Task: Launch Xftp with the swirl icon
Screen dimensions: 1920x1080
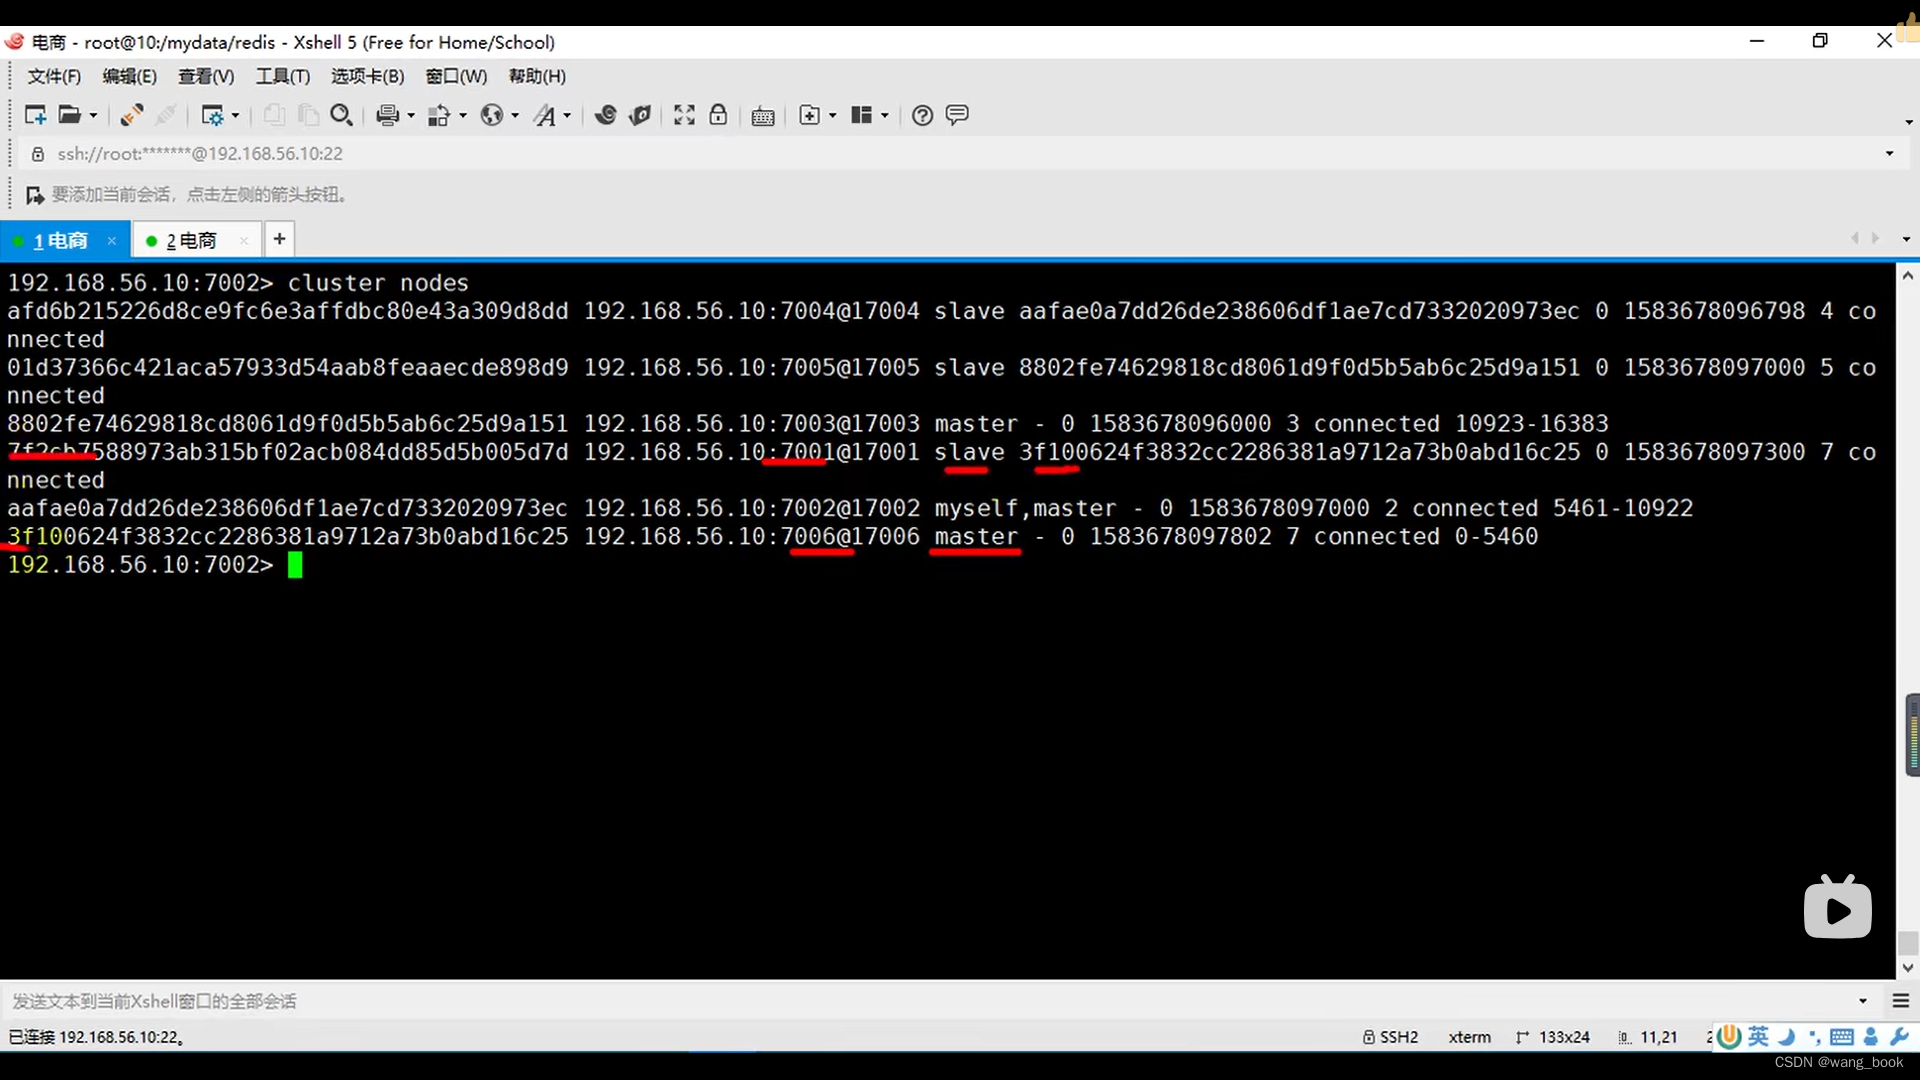Action: (x=605, y=115)
